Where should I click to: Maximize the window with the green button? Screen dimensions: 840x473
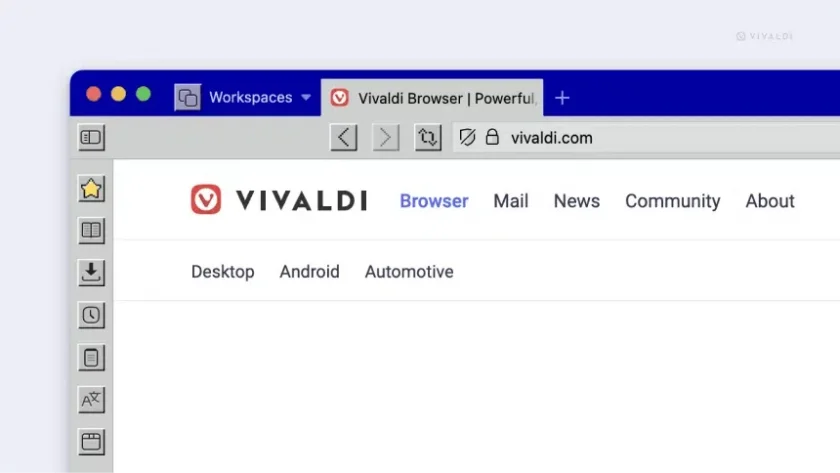[143, 94]
